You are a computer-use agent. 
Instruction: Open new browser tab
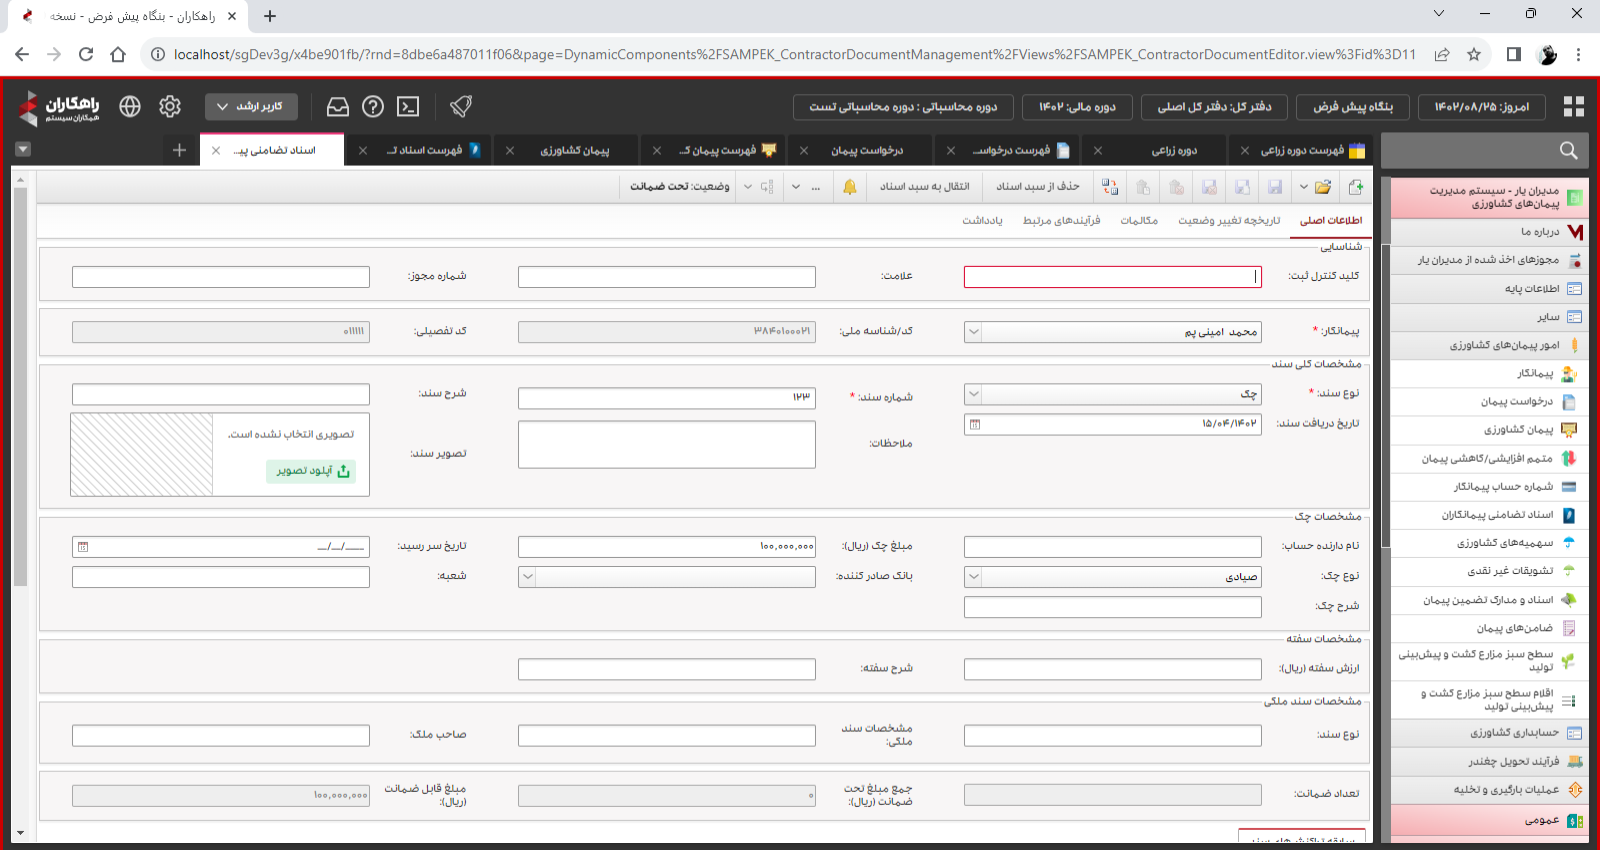(x=270, y=16)
